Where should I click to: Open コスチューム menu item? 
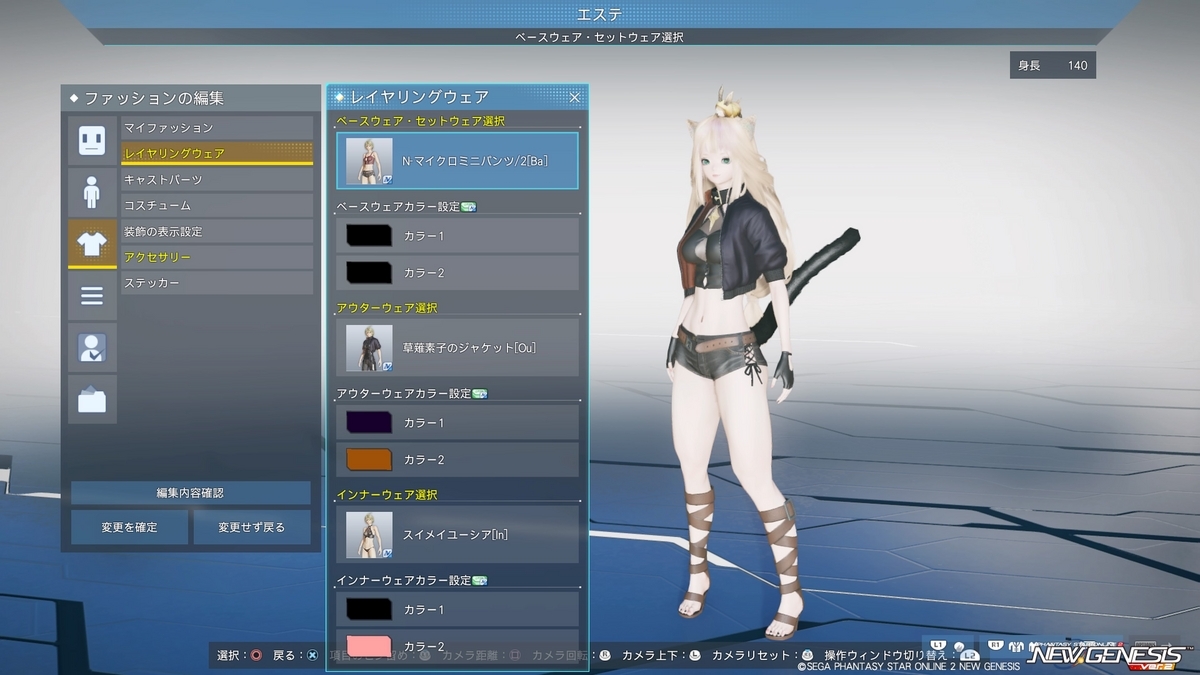point(217,206)
